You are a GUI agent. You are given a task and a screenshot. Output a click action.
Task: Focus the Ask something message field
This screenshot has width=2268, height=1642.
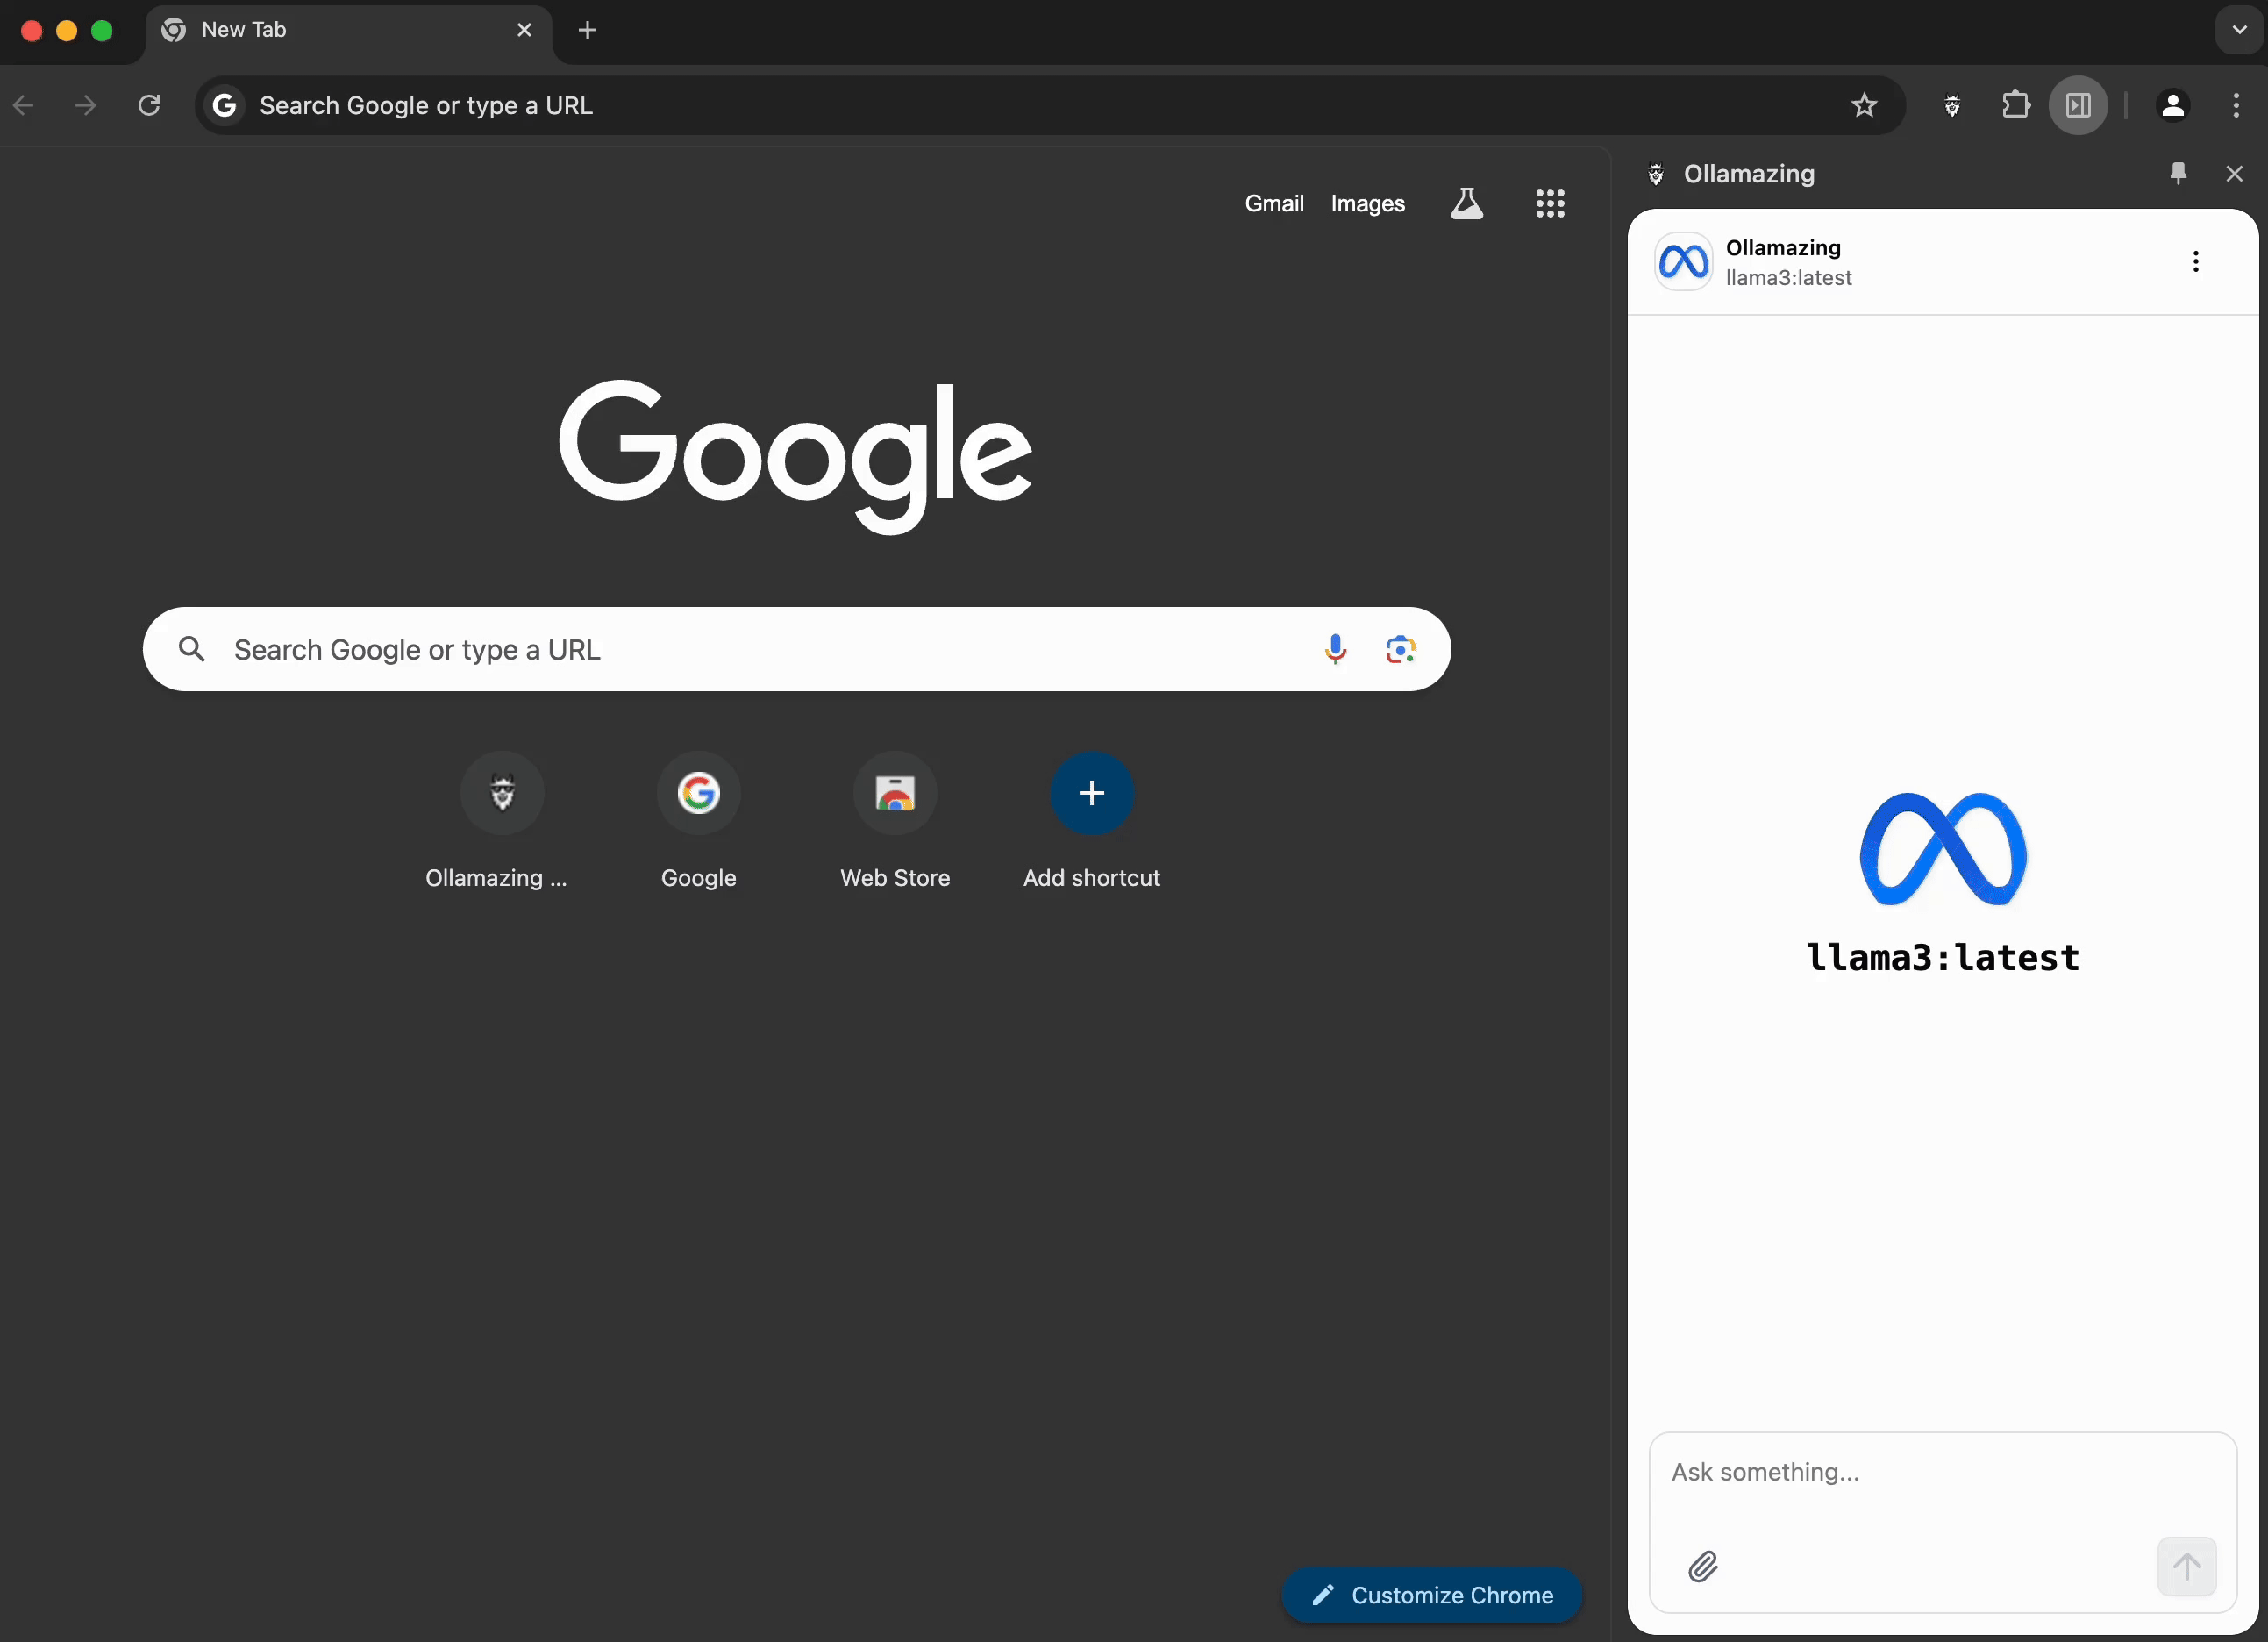point(1942,1472)
